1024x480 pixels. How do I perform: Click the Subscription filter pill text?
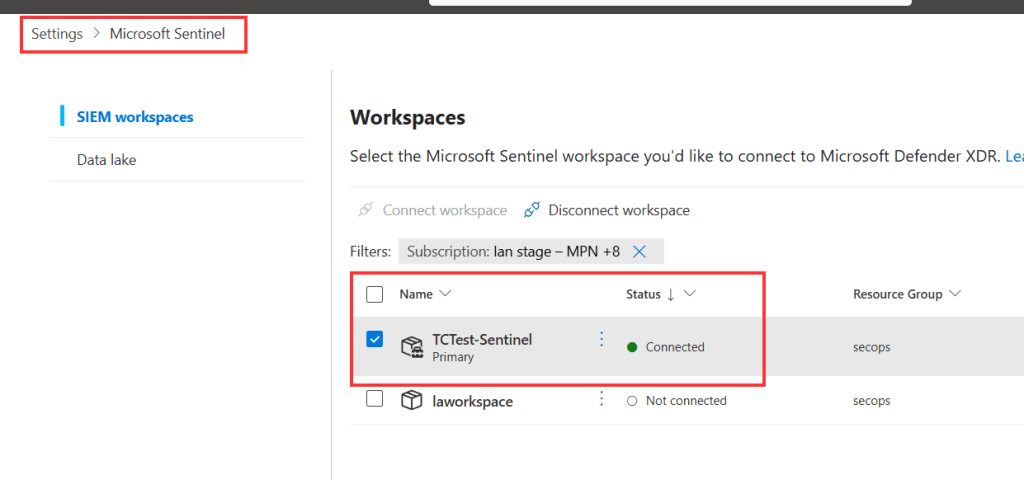[512, 252]
